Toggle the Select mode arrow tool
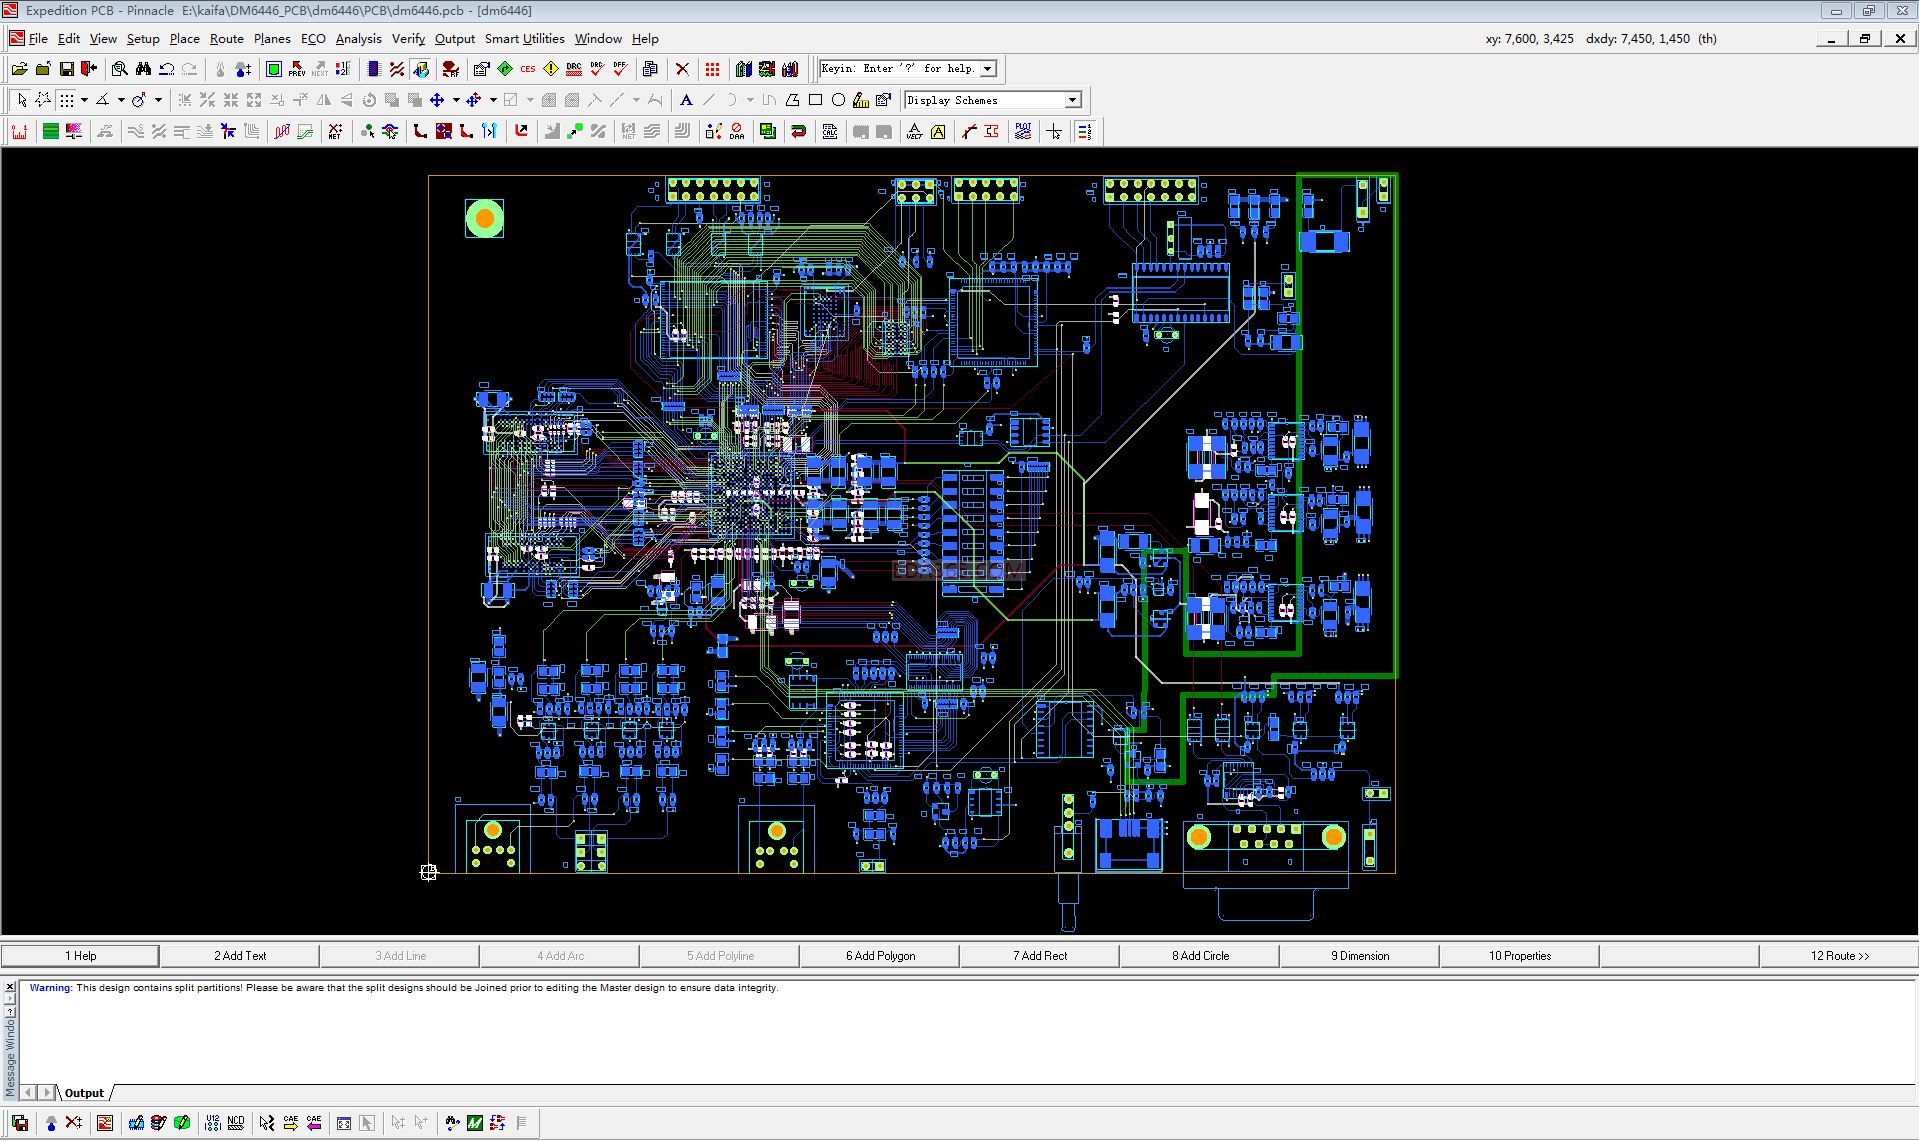 click(22, 100)
